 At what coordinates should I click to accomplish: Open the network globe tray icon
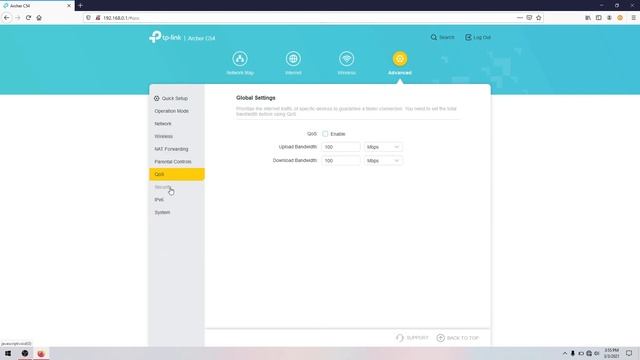click(589, 353)
